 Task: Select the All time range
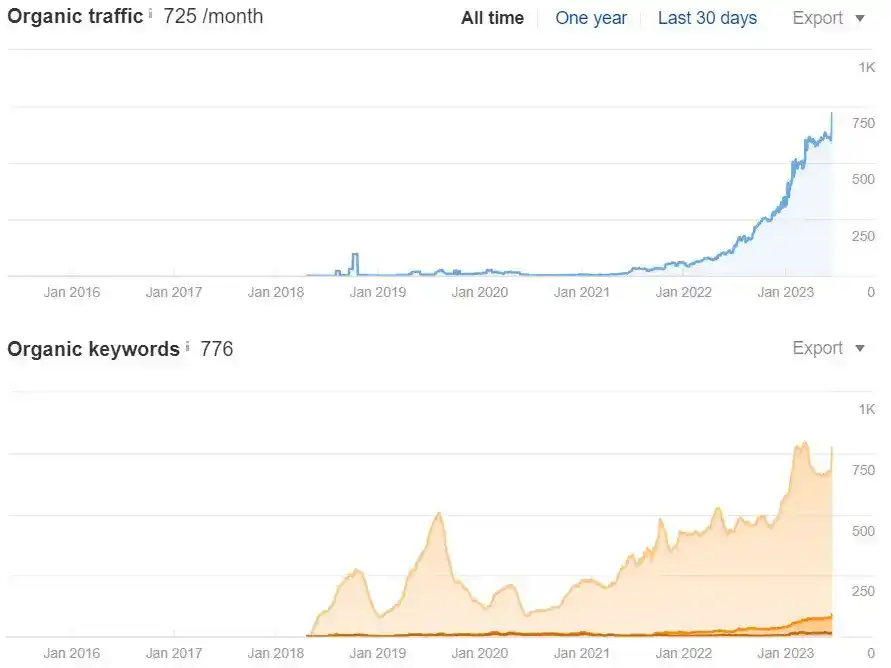pos(492,18)
